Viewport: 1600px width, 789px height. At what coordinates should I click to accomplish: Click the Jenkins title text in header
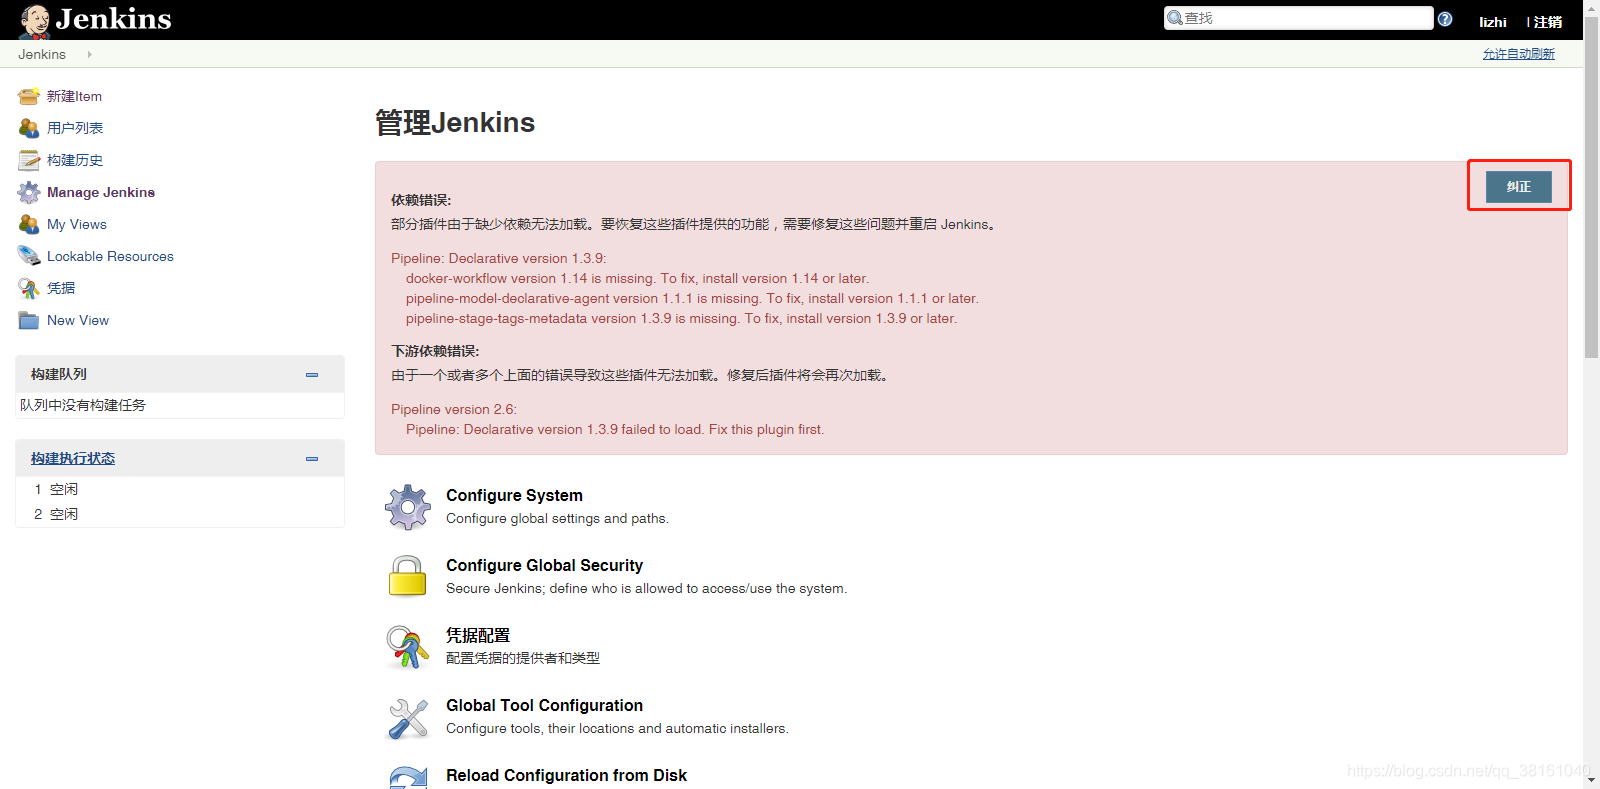click(113, 19)
